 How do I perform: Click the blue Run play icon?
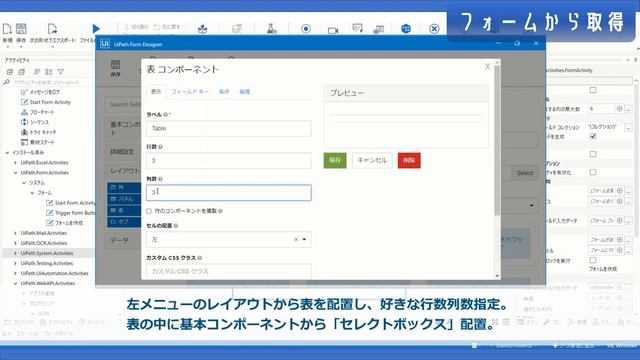(96, 29)
